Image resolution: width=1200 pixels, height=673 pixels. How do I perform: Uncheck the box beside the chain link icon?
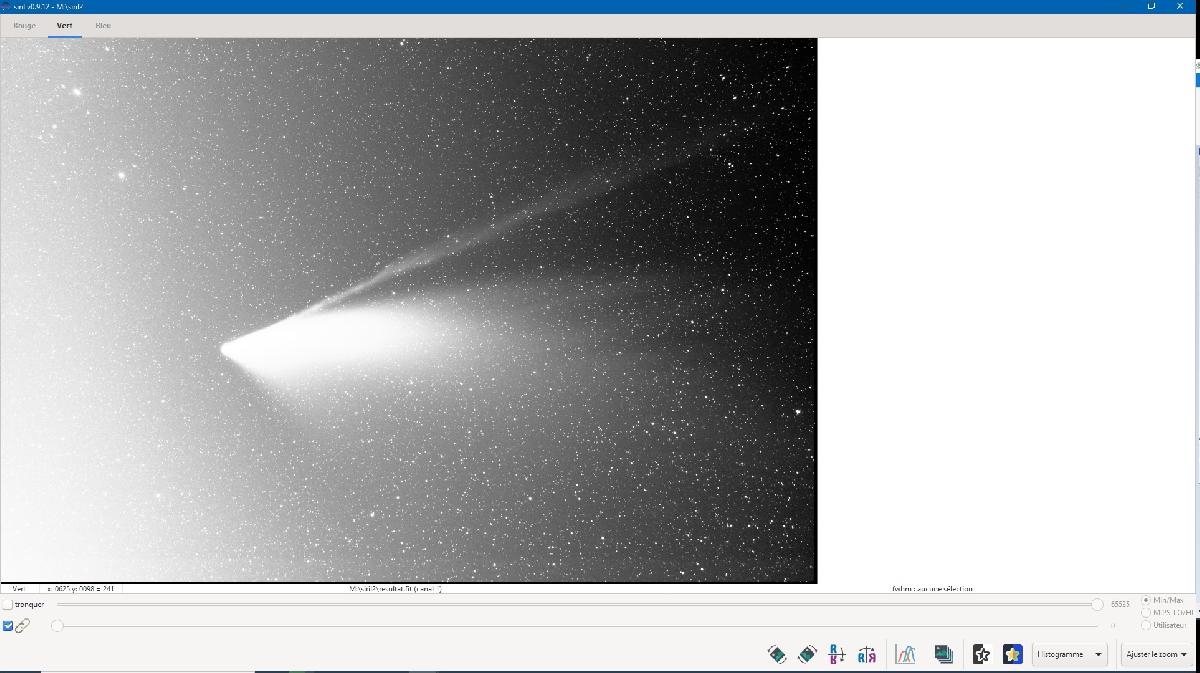click(8, 626)
